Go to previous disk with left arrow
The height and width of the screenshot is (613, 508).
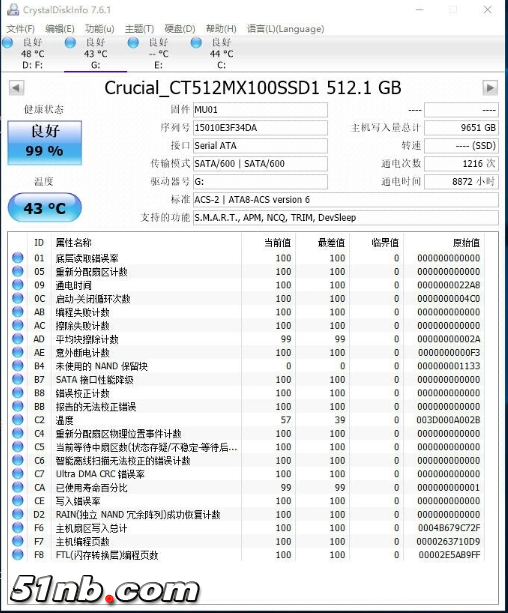coord(16,88)
